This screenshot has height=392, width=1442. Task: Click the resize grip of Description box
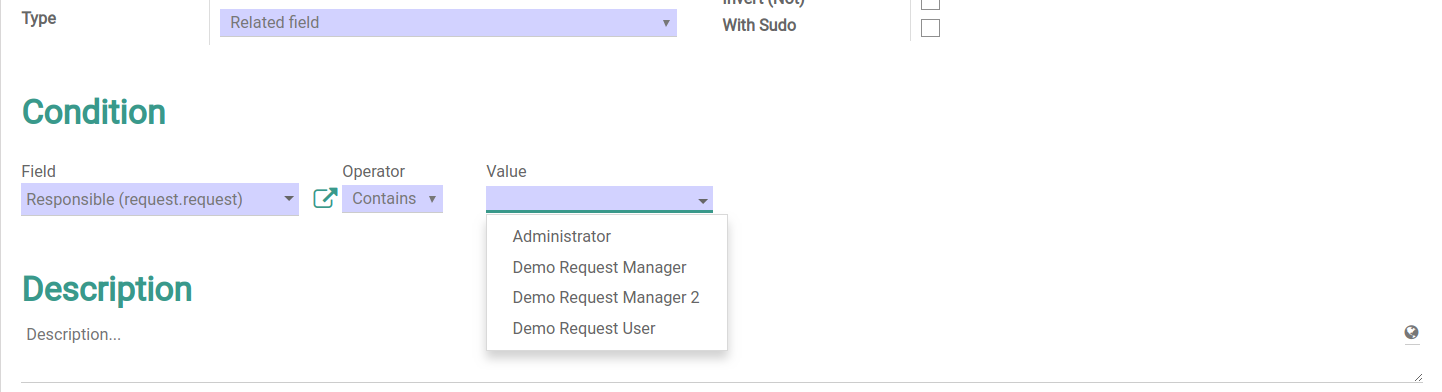tap(1417, 377)
